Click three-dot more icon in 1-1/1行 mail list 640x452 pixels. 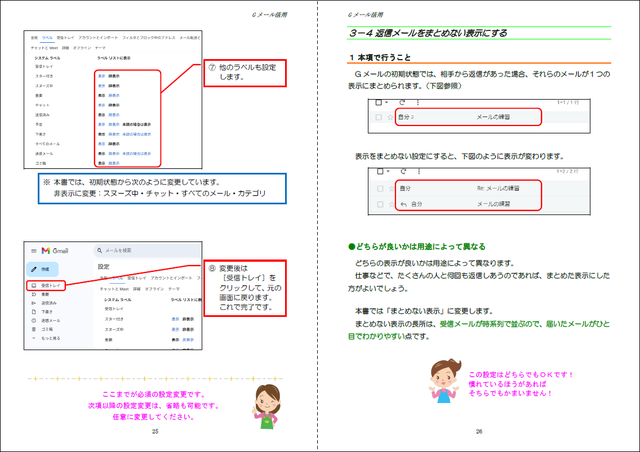418,102
